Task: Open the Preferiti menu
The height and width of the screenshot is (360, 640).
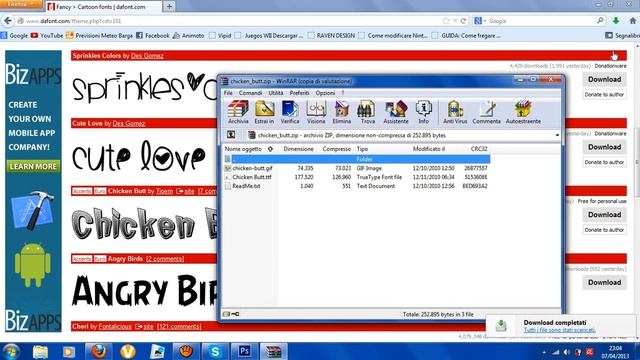Action: pyautogui.click(x=299, y=93)
